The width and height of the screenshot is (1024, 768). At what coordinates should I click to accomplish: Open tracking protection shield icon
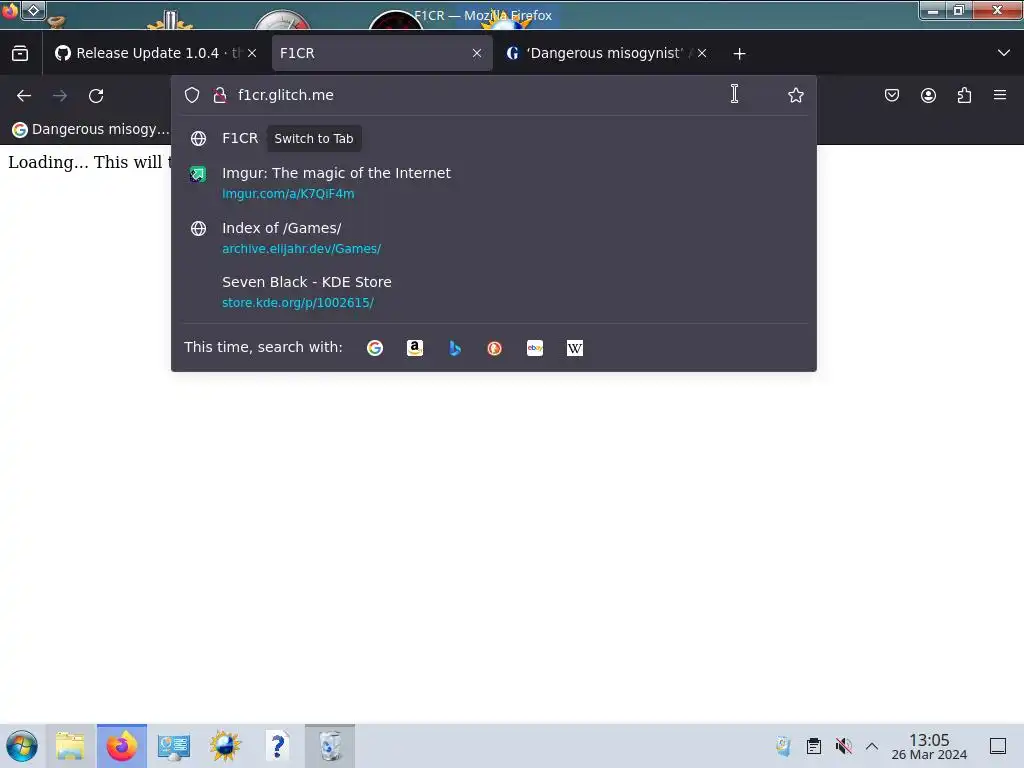192,95
